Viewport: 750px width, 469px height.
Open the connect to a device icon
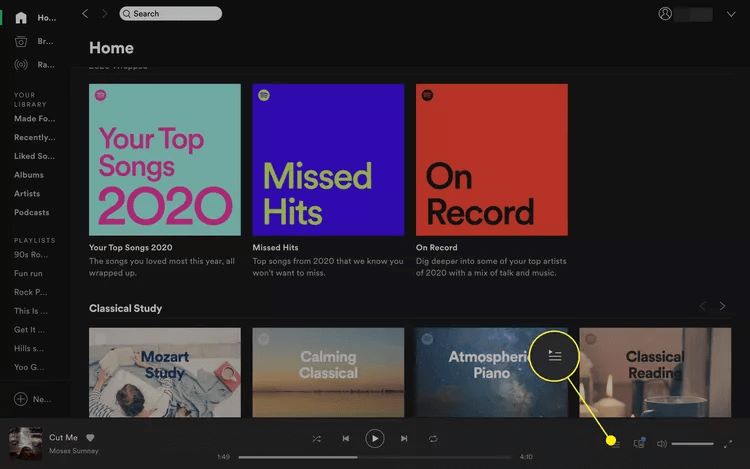640,443
